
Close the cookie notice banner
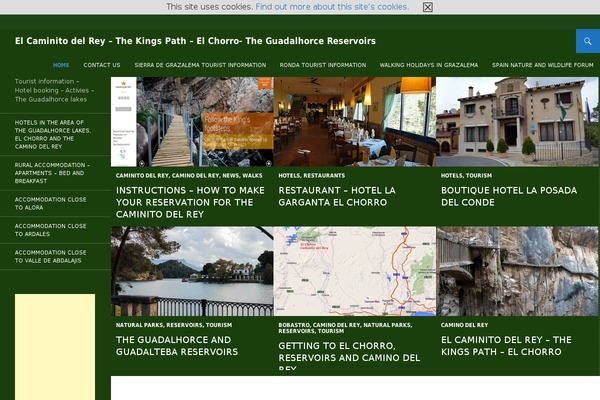coord(428,7)
